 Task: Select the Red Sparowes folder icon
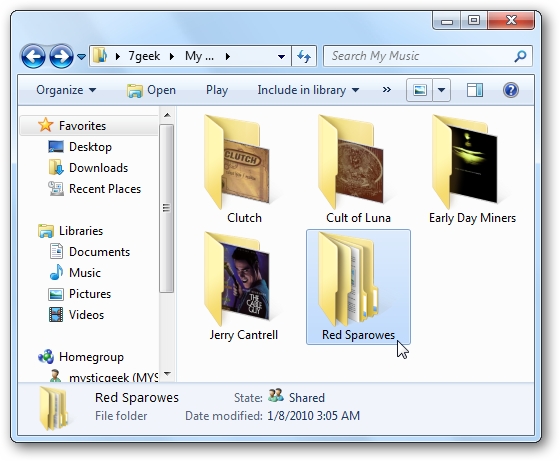(x=349, y=280)
